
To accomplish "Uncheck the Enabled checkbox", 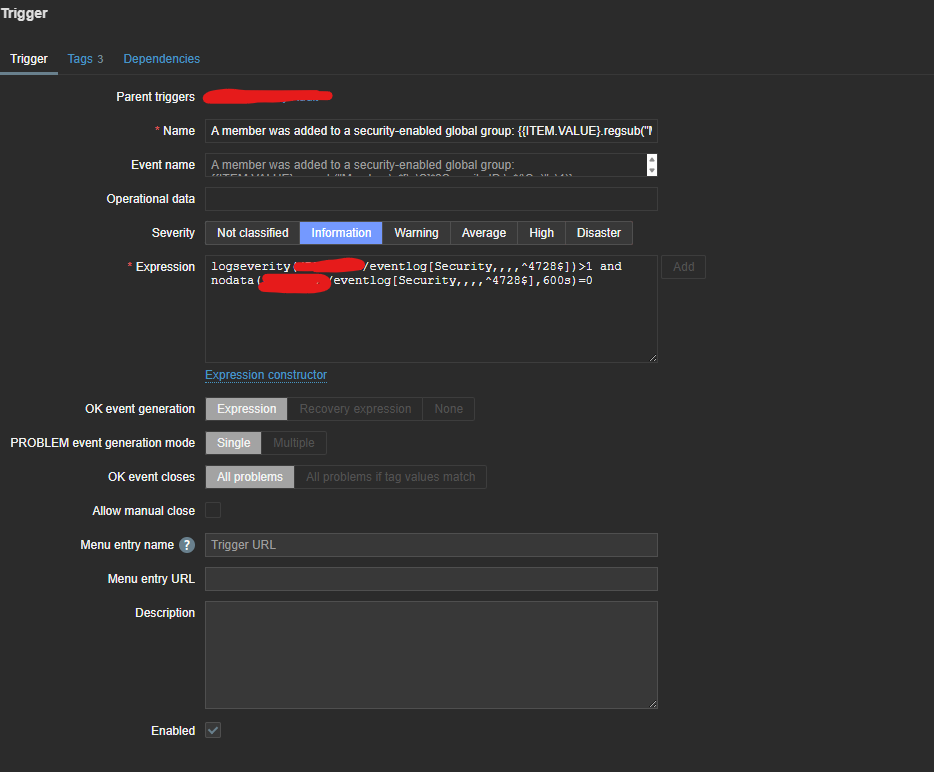I will pos(213,730).
